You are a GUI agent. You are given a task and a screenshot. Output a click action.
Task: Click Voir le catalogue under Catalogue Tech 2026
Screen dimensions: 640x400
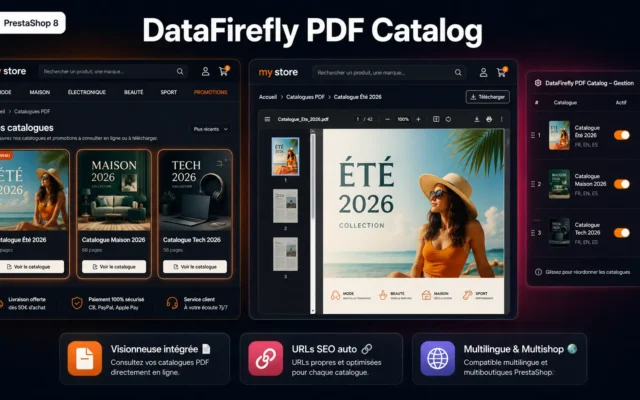pos(195,267)
